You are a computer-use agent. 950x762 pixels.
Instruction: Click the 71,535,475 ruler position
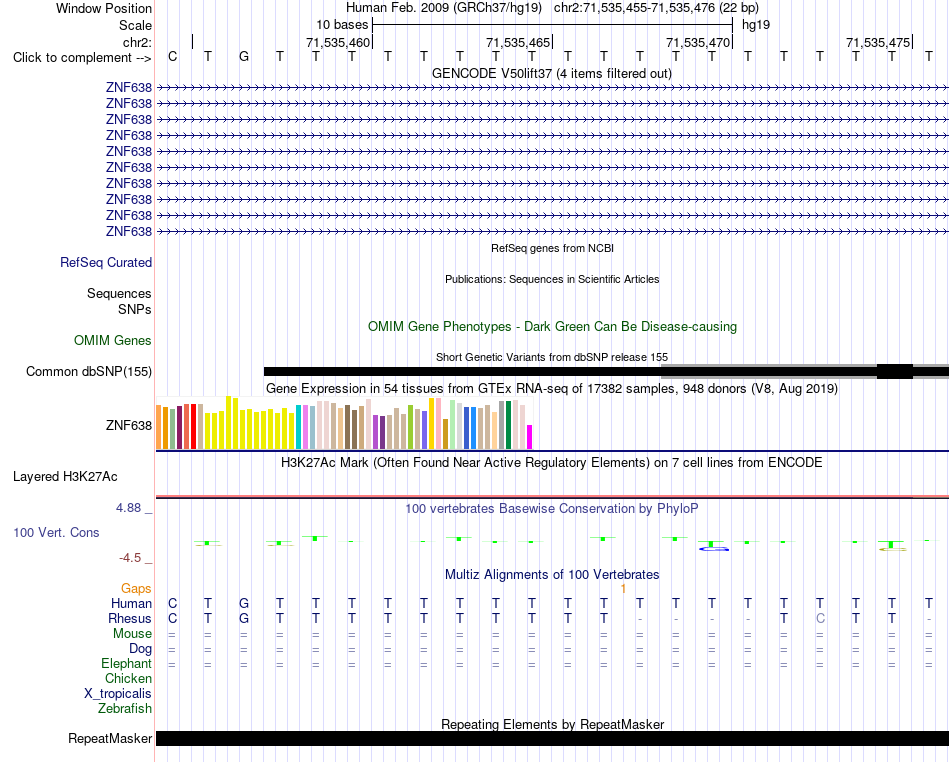pyautogui.click(x=878, y=42)
